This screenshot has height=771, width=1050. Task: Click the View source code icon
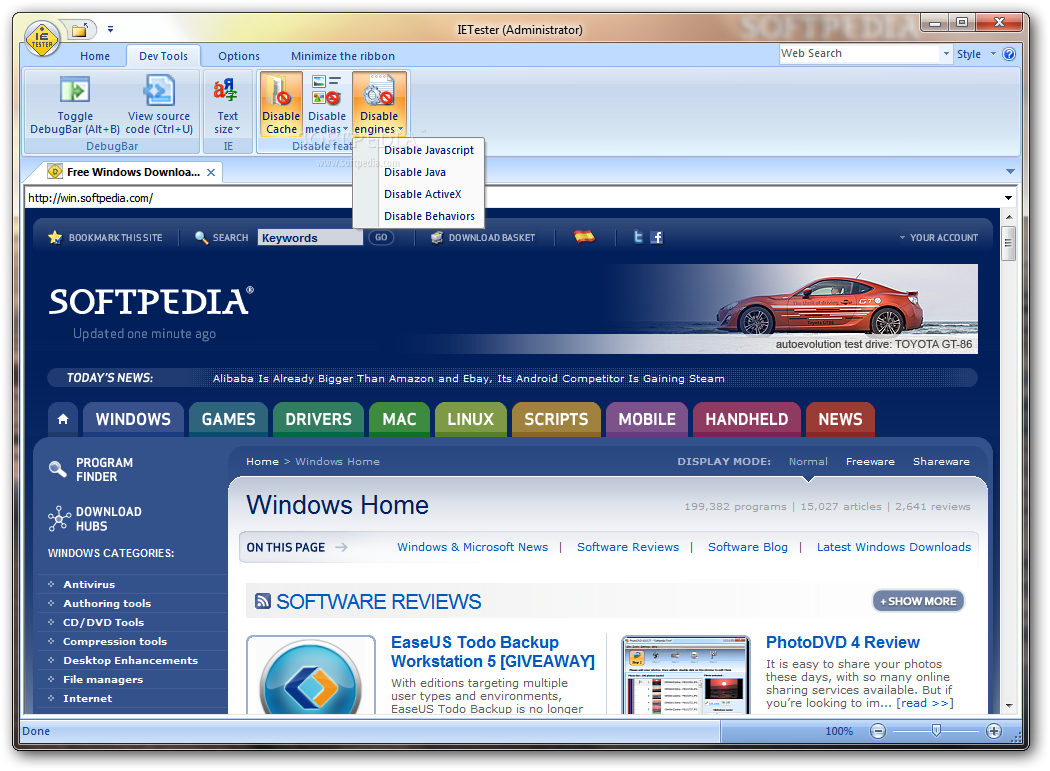pyautogui.click(x=159, y=90)
